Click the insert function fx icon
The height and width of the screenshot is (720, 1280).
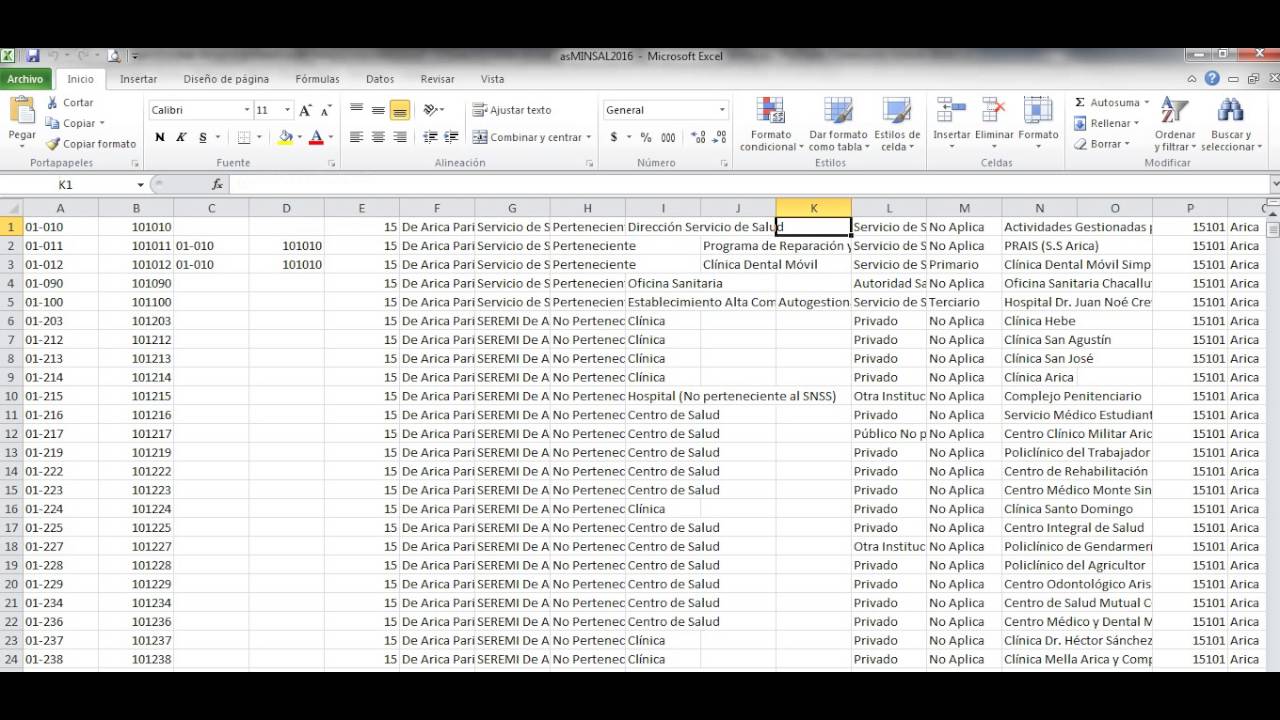pyautogui.click(x=217, y=184)
